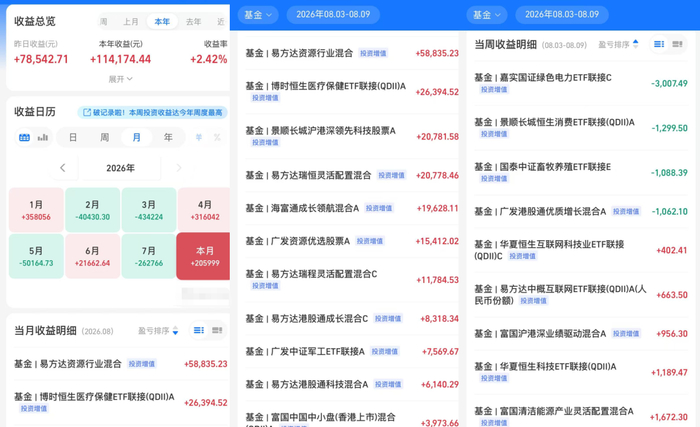
Task: Open 国泰中证畜牧养殖ETF联接E fund row
Action: click(x=581, y=172)
